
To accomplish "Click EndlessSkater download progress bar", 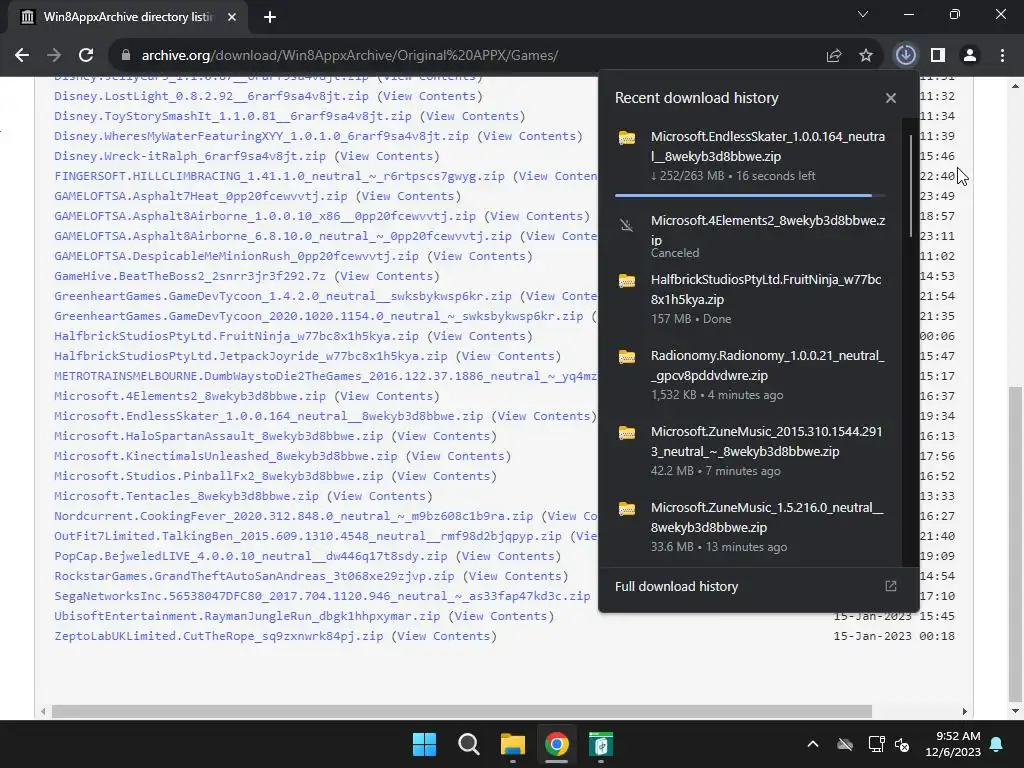I will pyautogui.click(x=750, y=195).
